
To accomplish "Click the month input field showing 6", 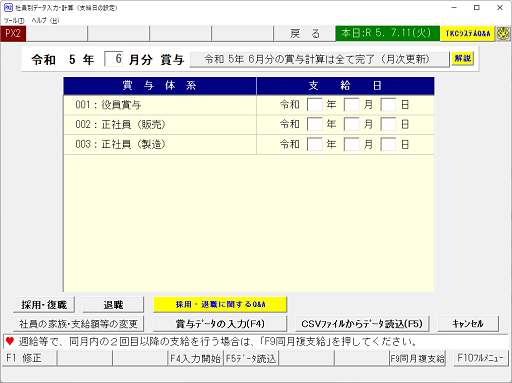I will click(113, 59).
